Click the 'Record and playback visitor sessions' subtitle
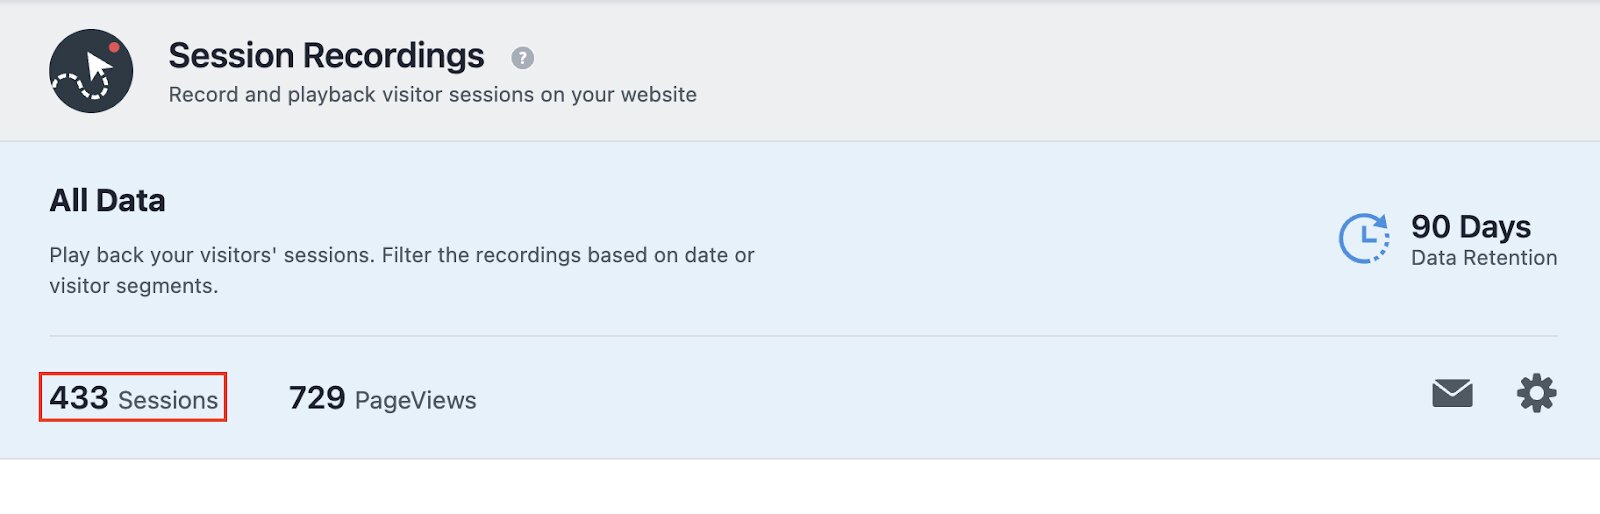Viewport: 1600px width, 514px height. pyautogui.click(x=432, y=94)
